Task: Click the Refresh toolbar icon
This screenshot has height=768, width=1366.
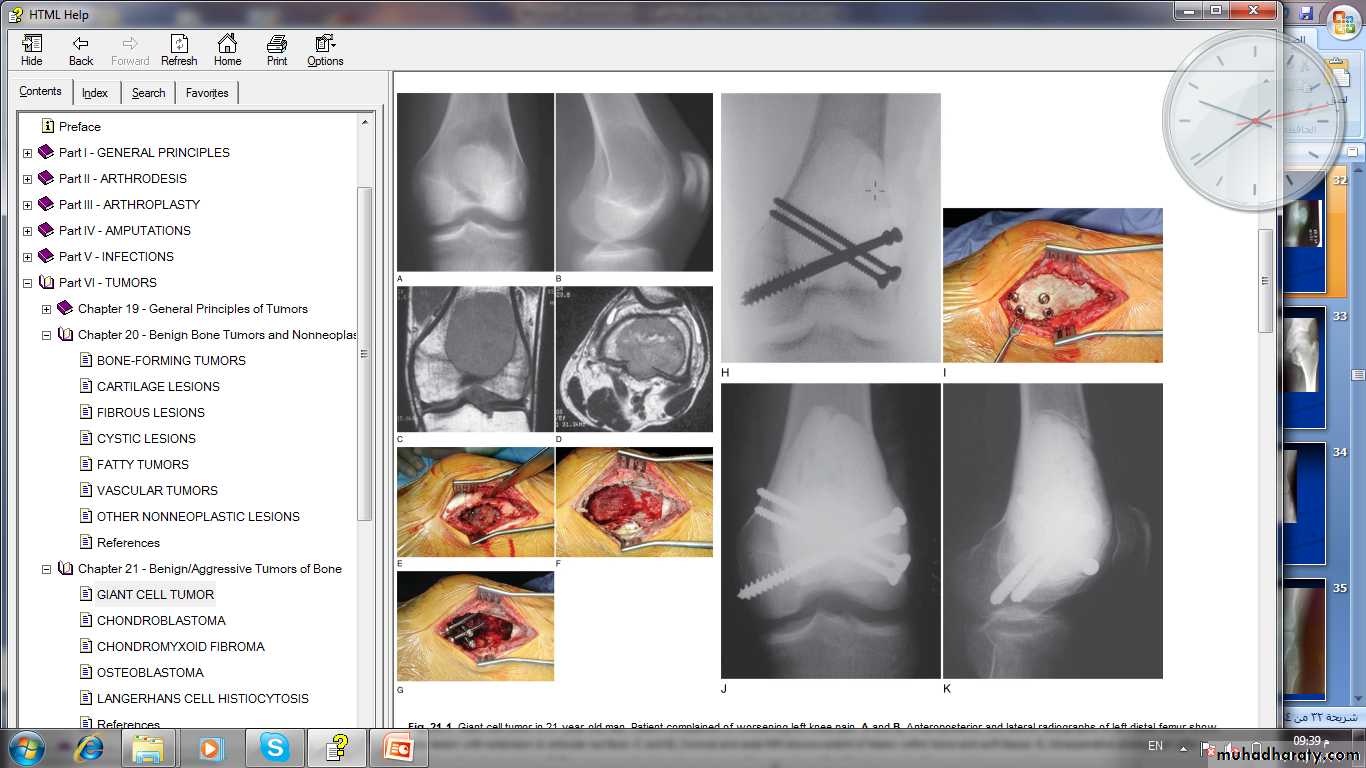Action: (179, 50)
